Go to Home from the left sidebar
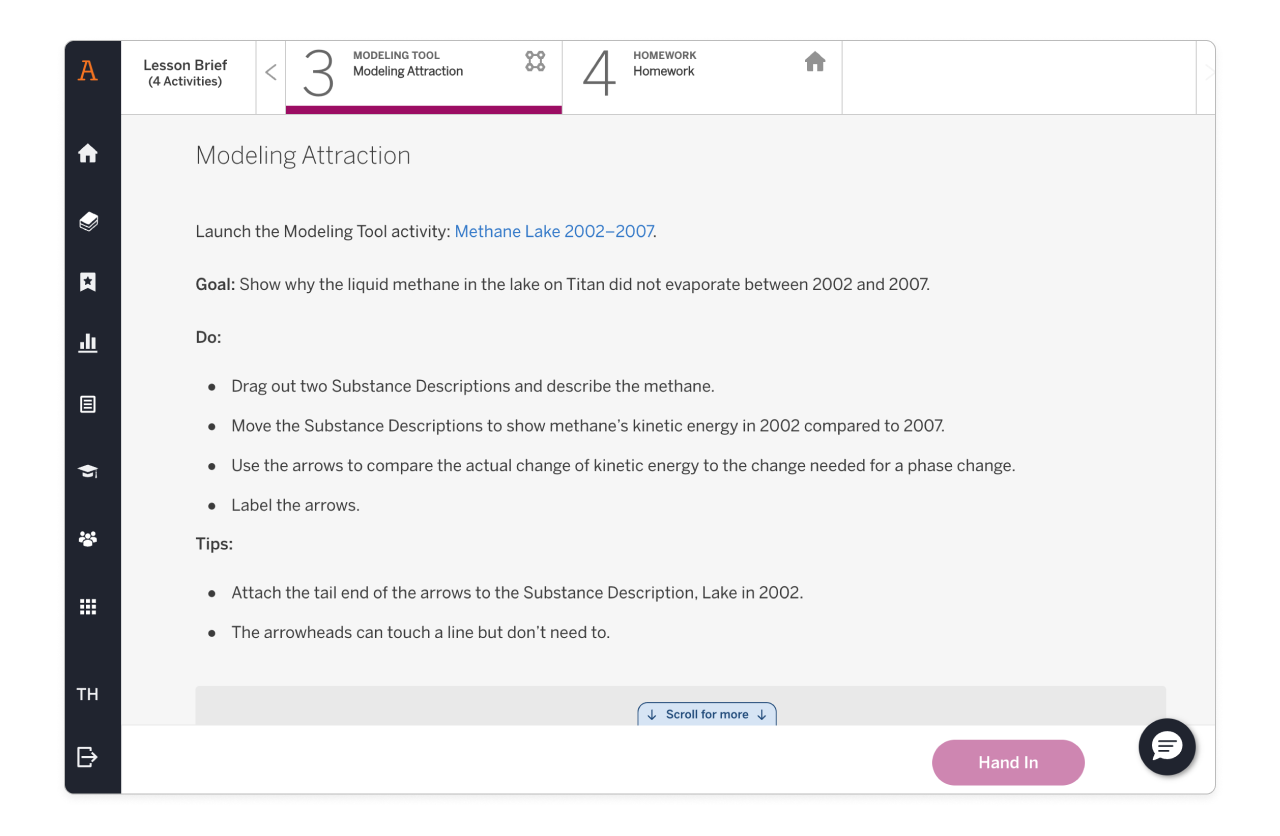Viewport: 1280px width, 836px height. (88, 153)
